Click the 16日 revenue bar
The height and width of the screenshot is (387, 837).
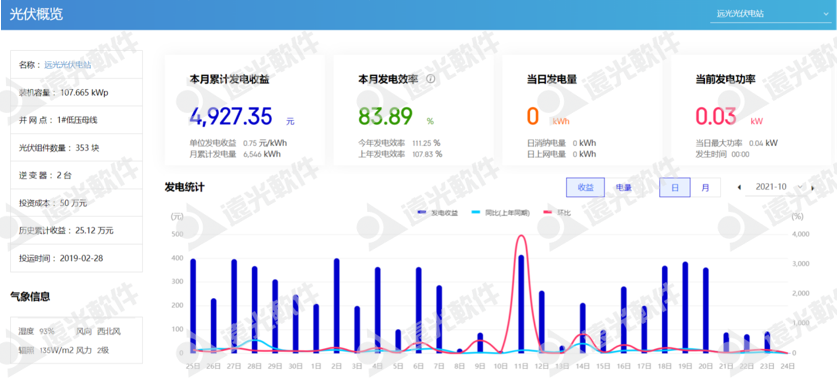(x=623, y=319)
